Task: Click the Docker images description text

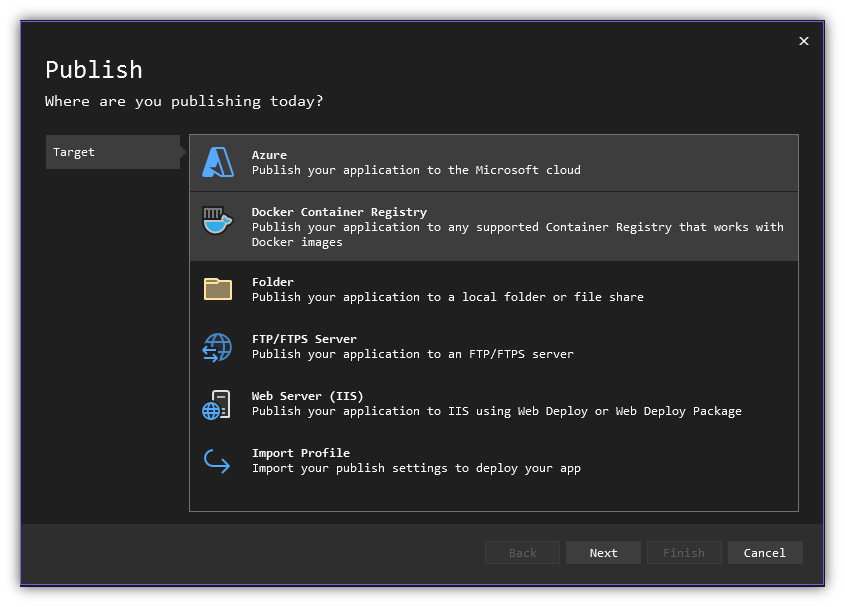Action: pyautogui.click(x=517, y=234)
